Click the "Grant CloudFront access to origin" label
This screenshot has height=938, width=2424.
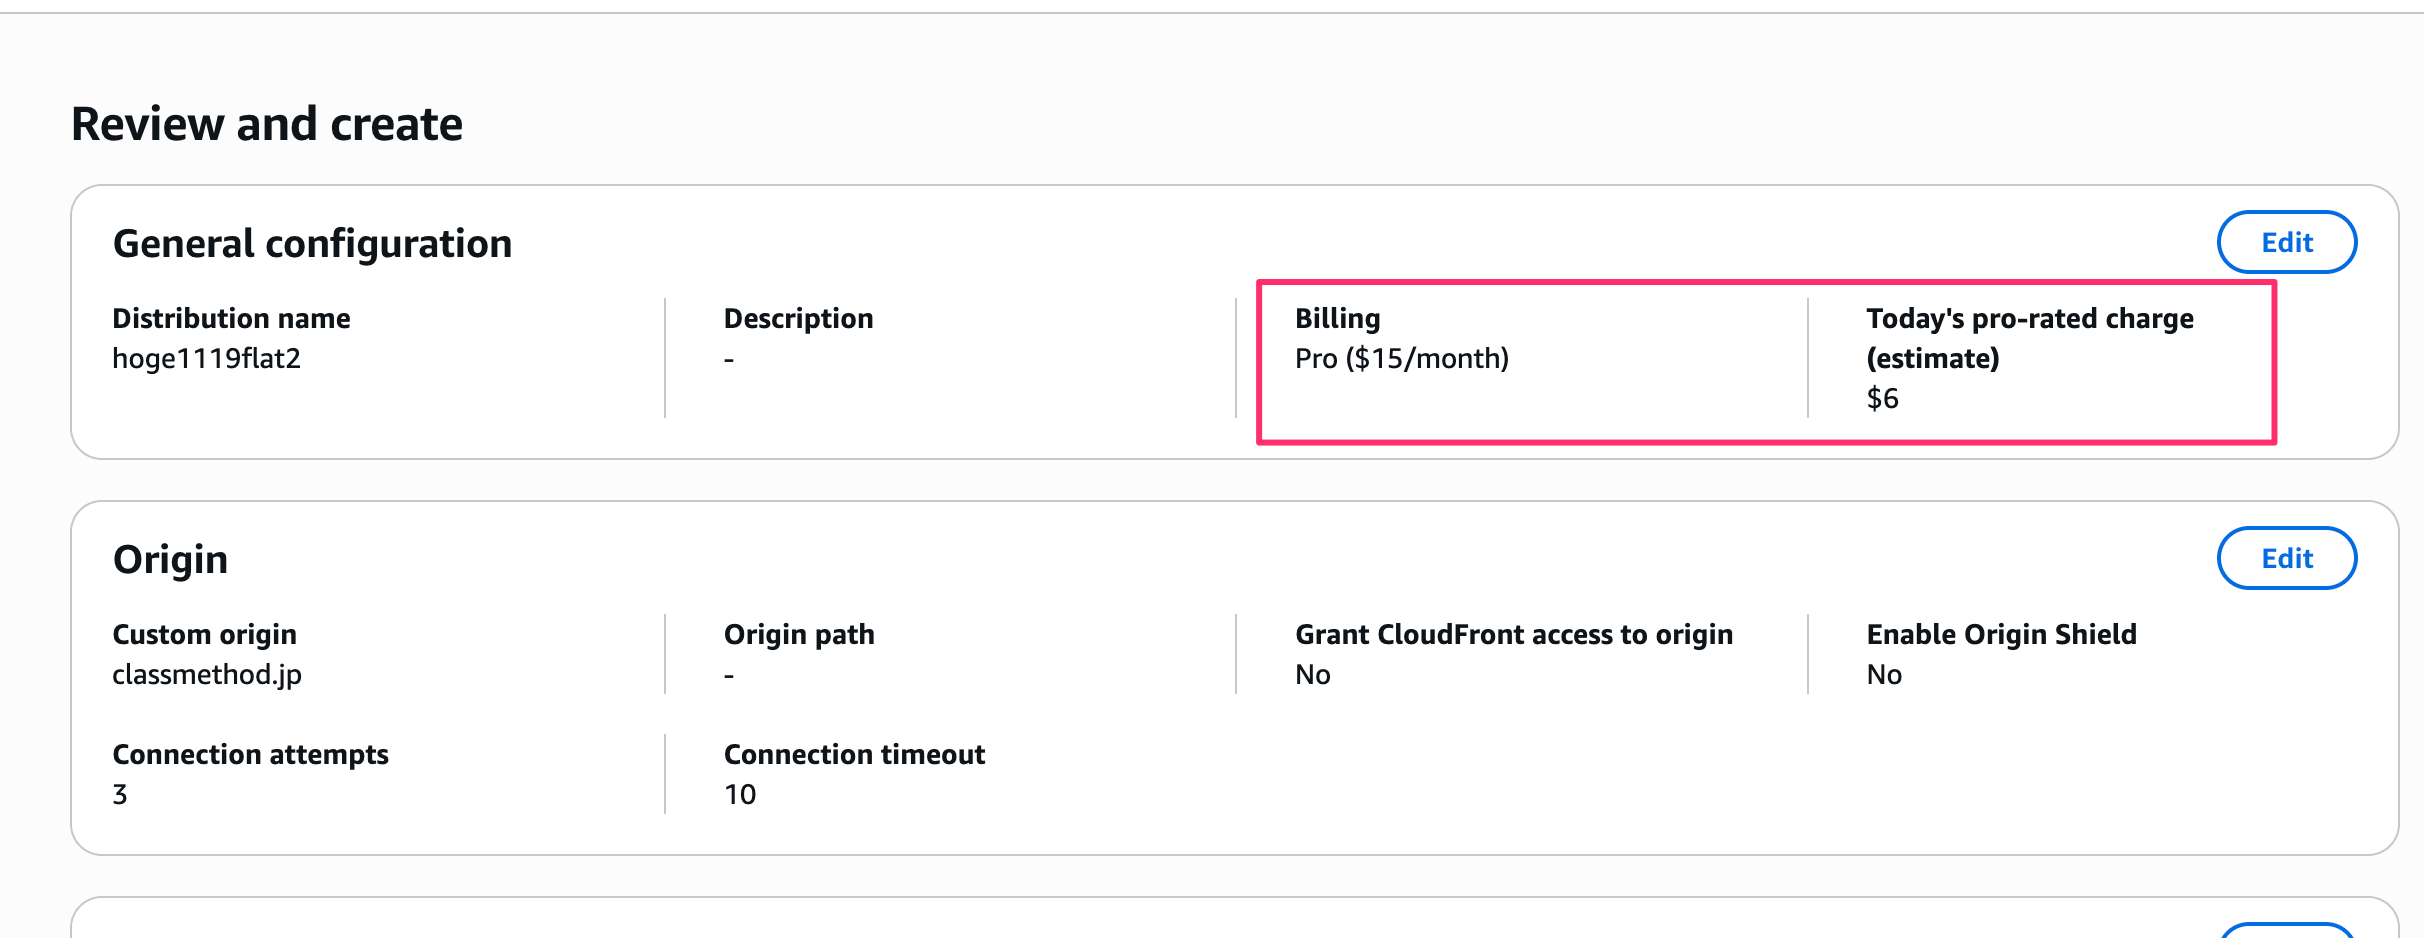(1513, 635)
